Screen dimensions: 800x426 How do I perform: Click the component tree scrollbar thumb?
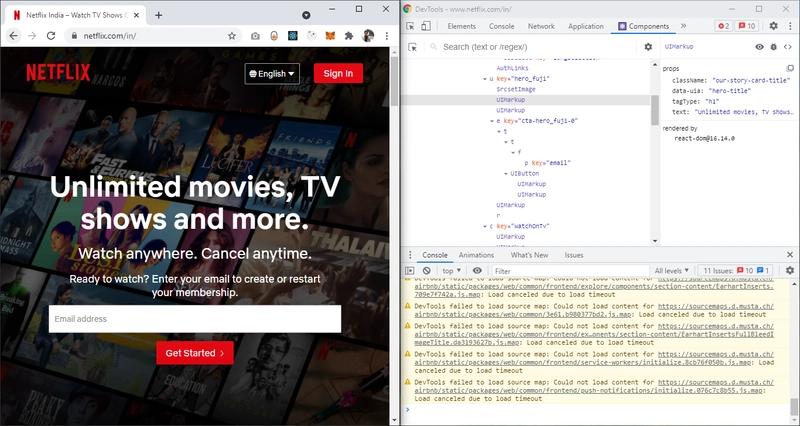click(655, 109)
